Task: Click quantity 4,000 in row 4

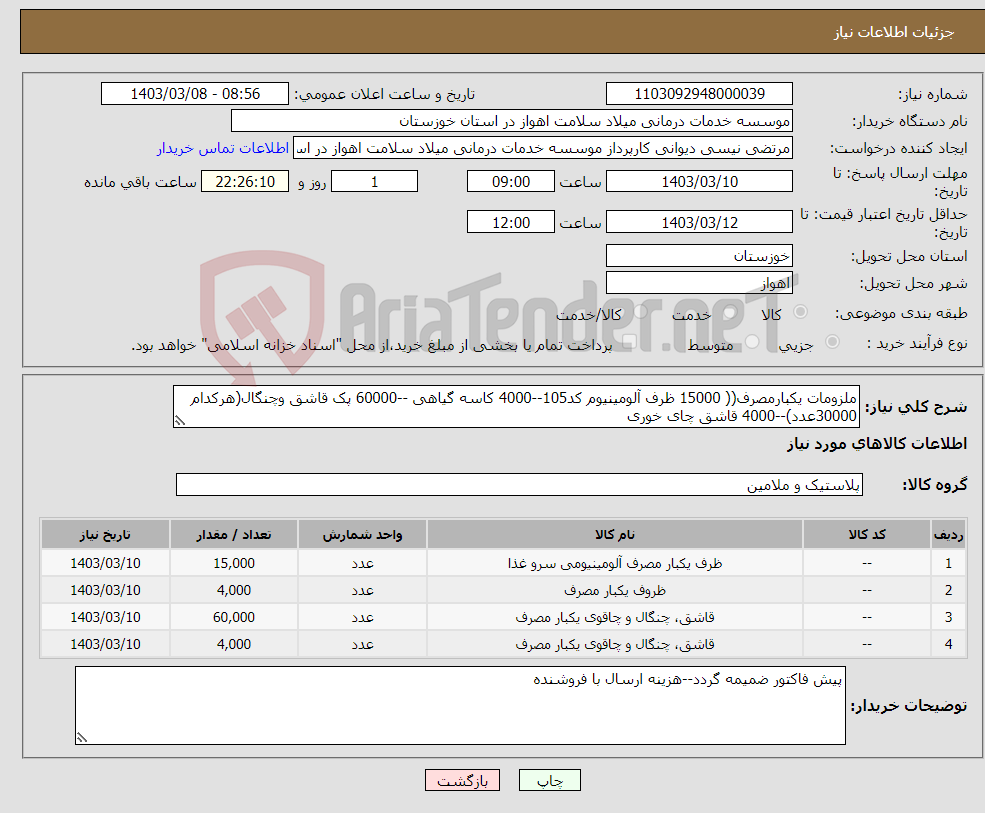Action: point(234,645)
